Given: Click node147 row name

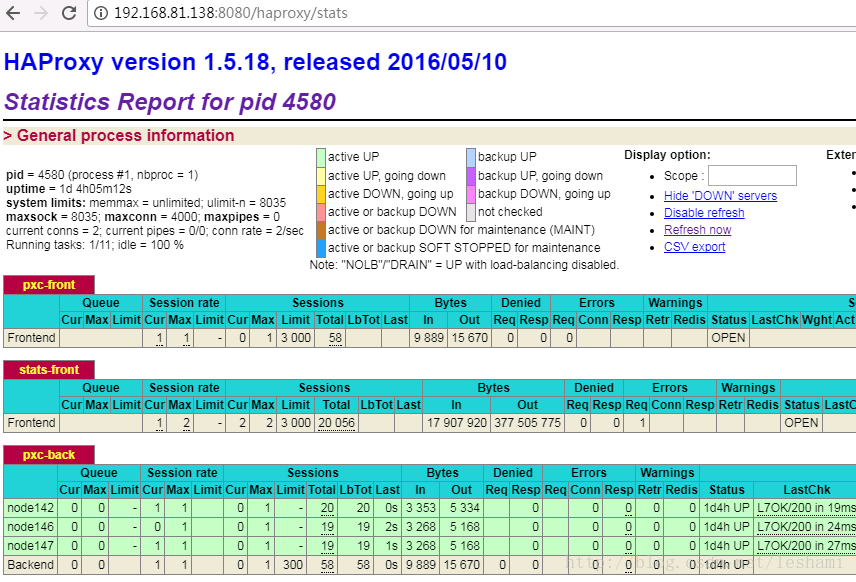Looking at the screenshot, I should (x=31, y=546).
